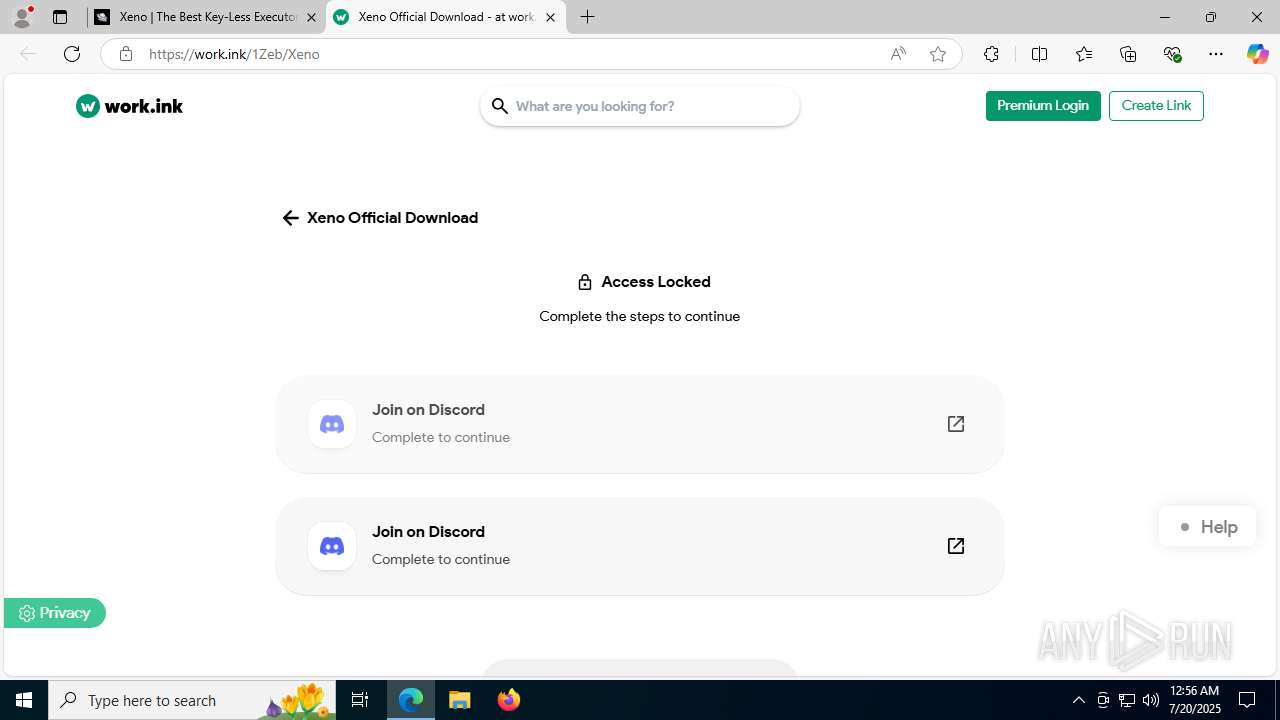This screenshot has width=1280, height=720.
Task: Open the Extensions menu
Action: click(x=991, y=54)
